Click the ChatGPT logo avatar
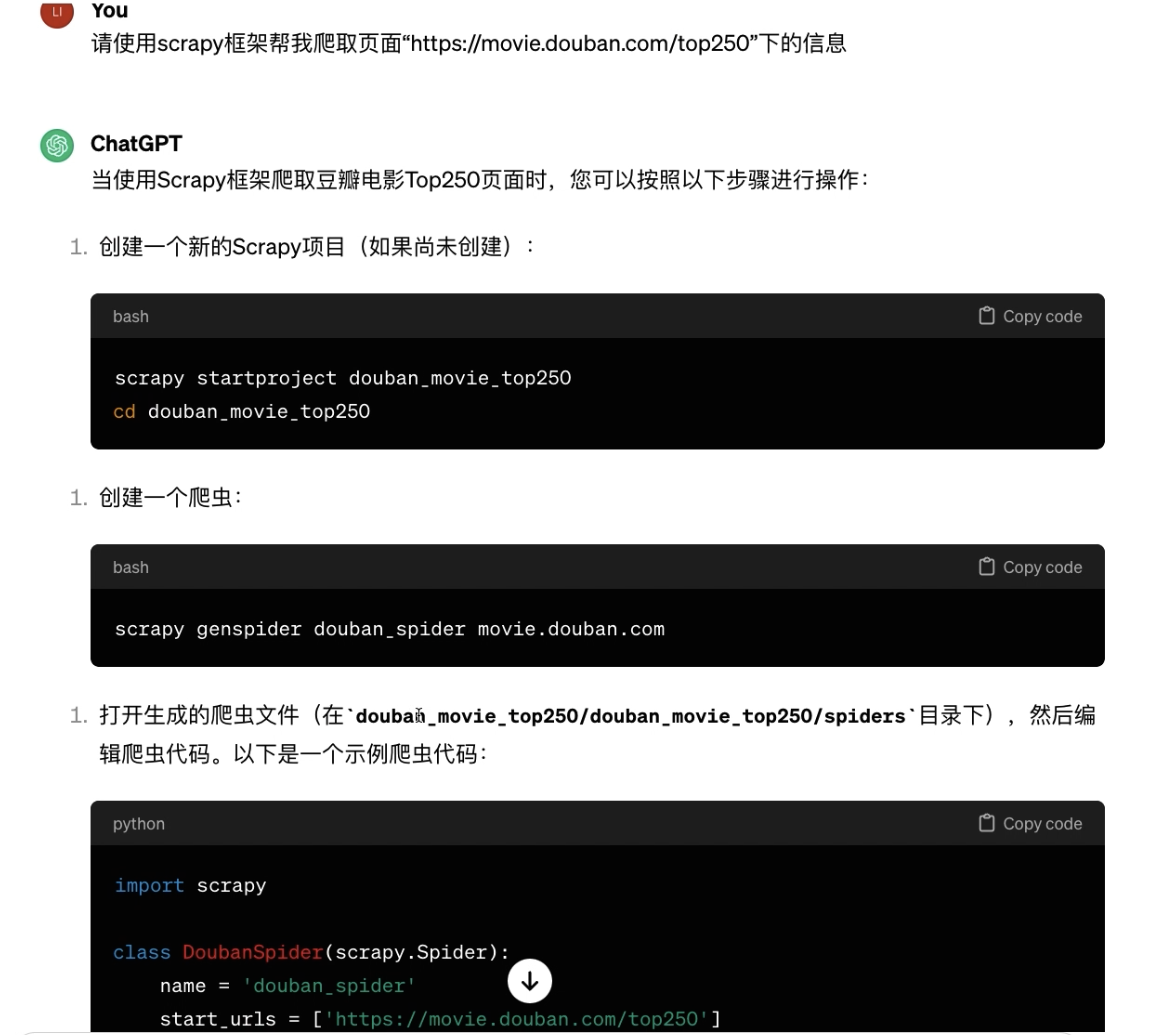The height and width of the screenshot is (1035, 1155). [57, 145]
